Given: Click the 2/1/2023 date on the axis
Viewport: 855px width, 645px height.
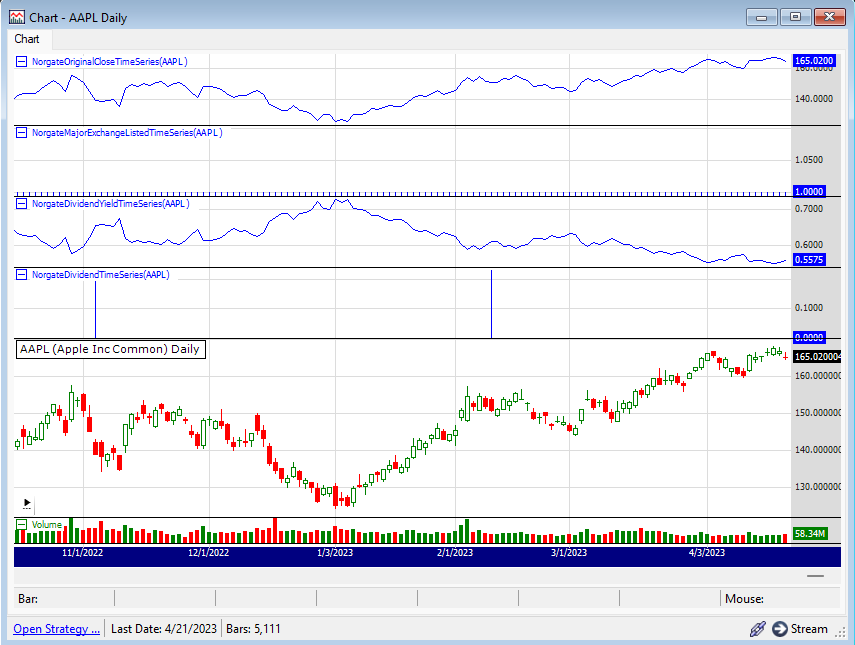Looking at the screenshot, I should click(455, 552).
